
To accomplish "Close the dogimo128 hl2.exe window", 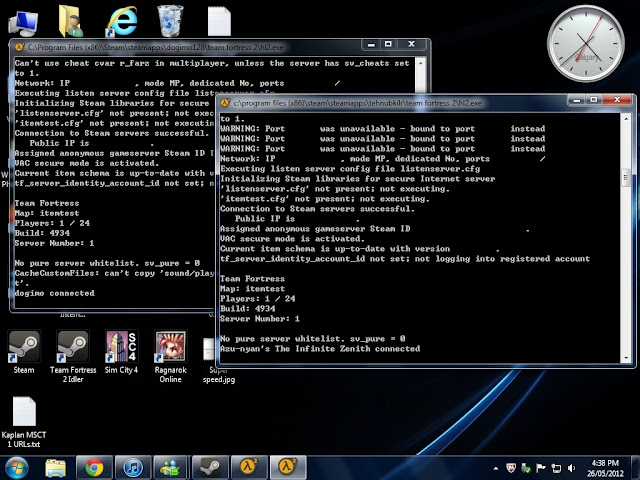I will click(x=412, y=44).
